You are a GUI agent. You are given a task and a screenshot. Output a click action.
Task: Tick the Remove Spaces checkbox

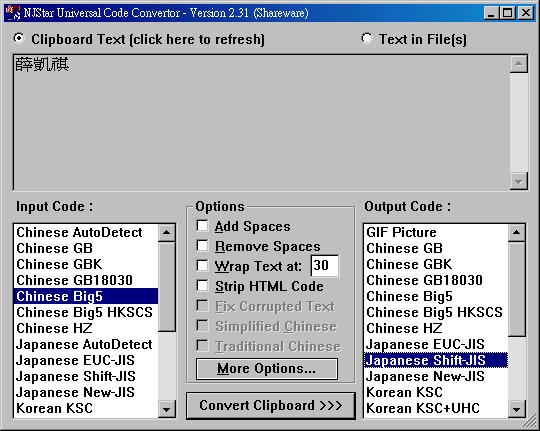click(202, 246)
